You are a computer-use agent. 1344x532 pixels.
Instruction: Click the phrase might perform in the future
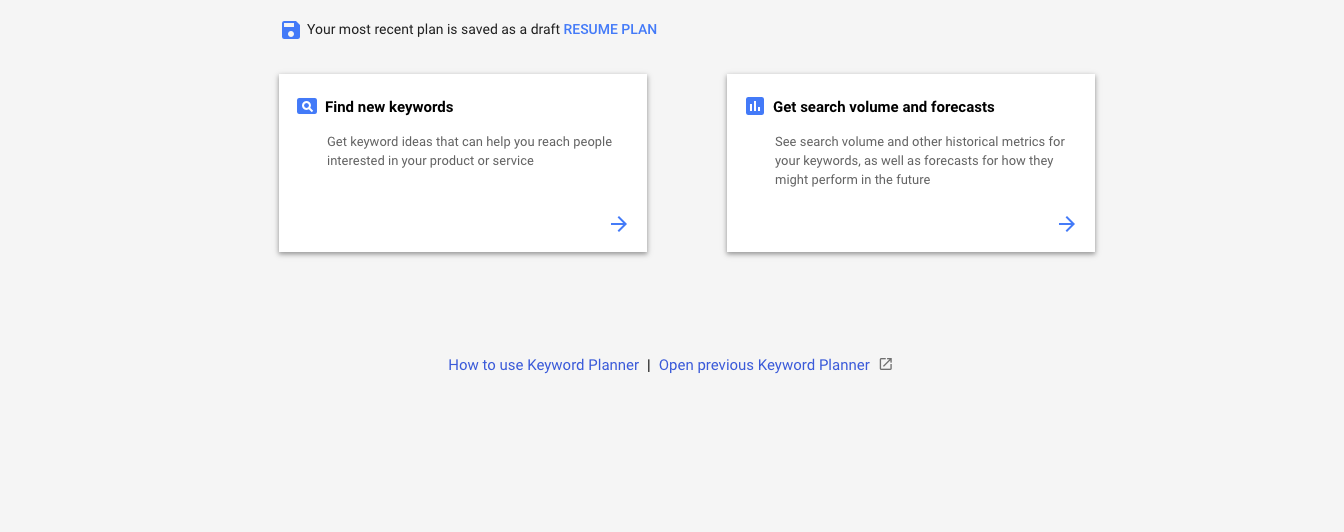coord(853,180)
